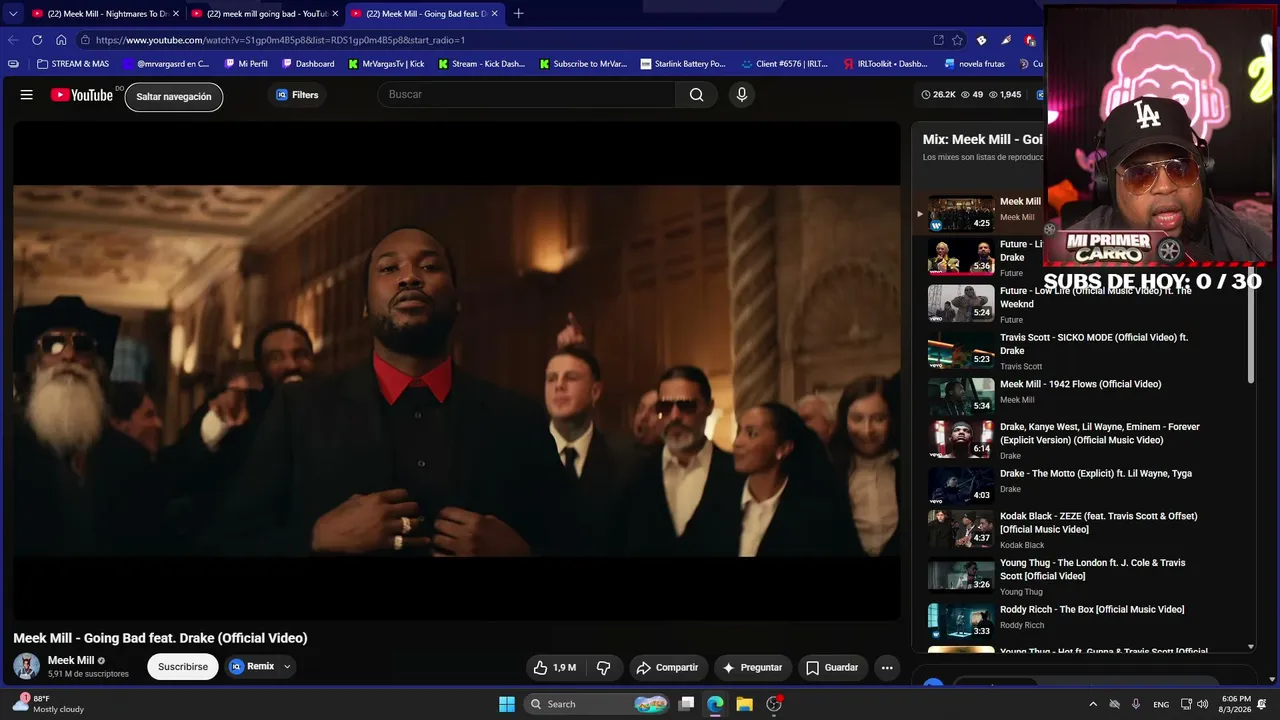The image size is (1280, 720).
Task: Click Meek Mill channel avatar below video
Action: (x=27, y=666)
